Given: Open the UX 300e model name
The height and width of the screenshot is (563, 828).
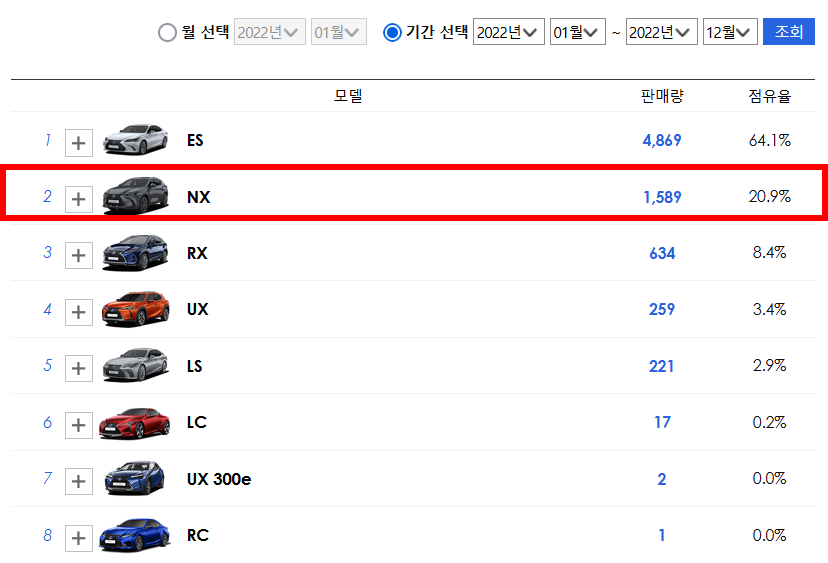Looking at the screenshot, I should [219, 479].
